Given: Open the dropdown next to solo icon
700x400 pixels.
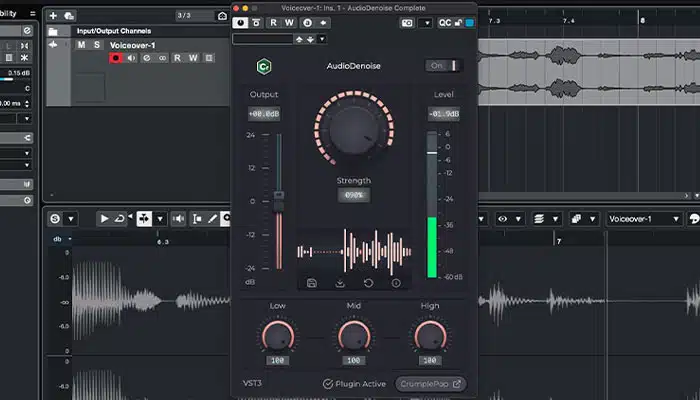Looking at the screenshot, I should [71, 219].
